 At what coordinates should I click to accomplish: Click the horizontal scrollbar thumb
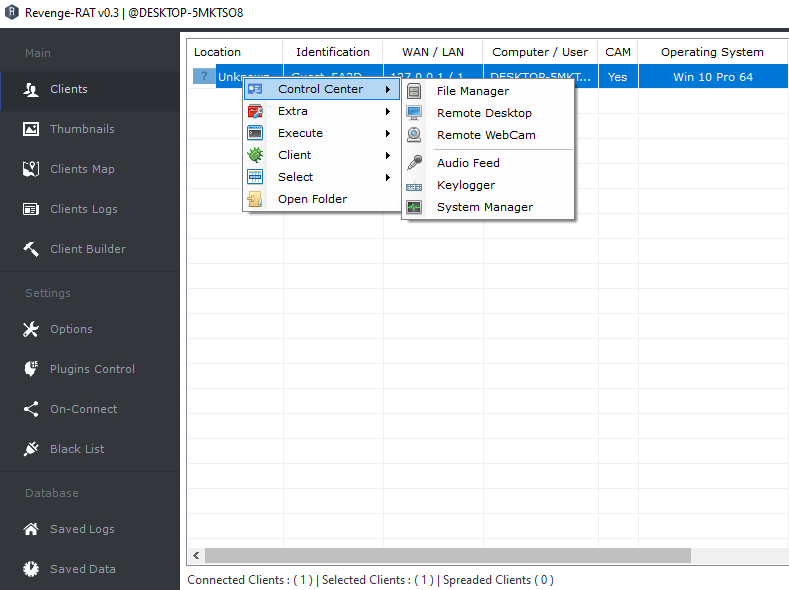pos(448,555)
